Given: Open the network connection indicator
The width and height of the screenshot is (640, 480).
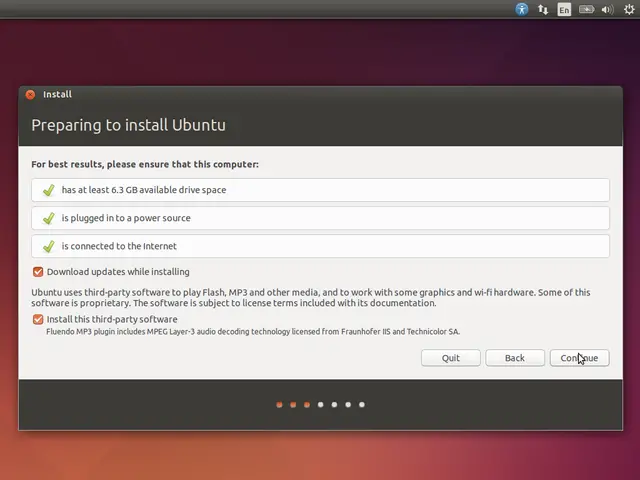Looking at the screenshot, I should pyautogui.click(x=543, y=9).
